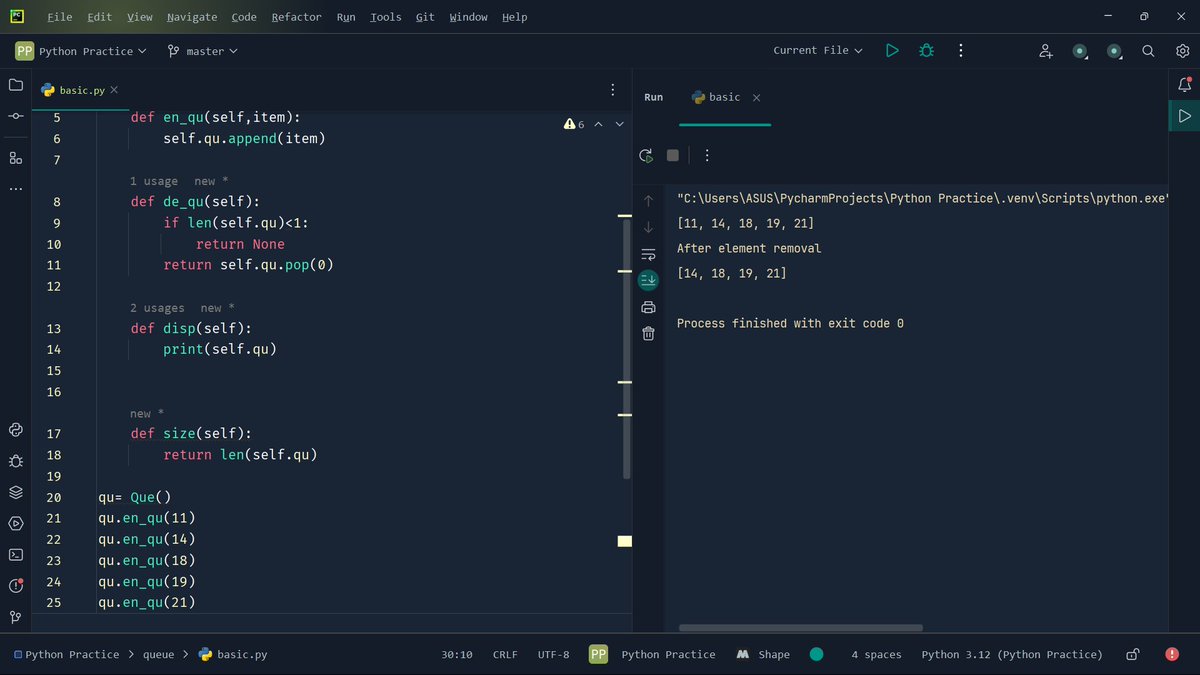This screenshot has height=675, width=1200.
Task: Print the console output icon
Action: tap(648, 307)
